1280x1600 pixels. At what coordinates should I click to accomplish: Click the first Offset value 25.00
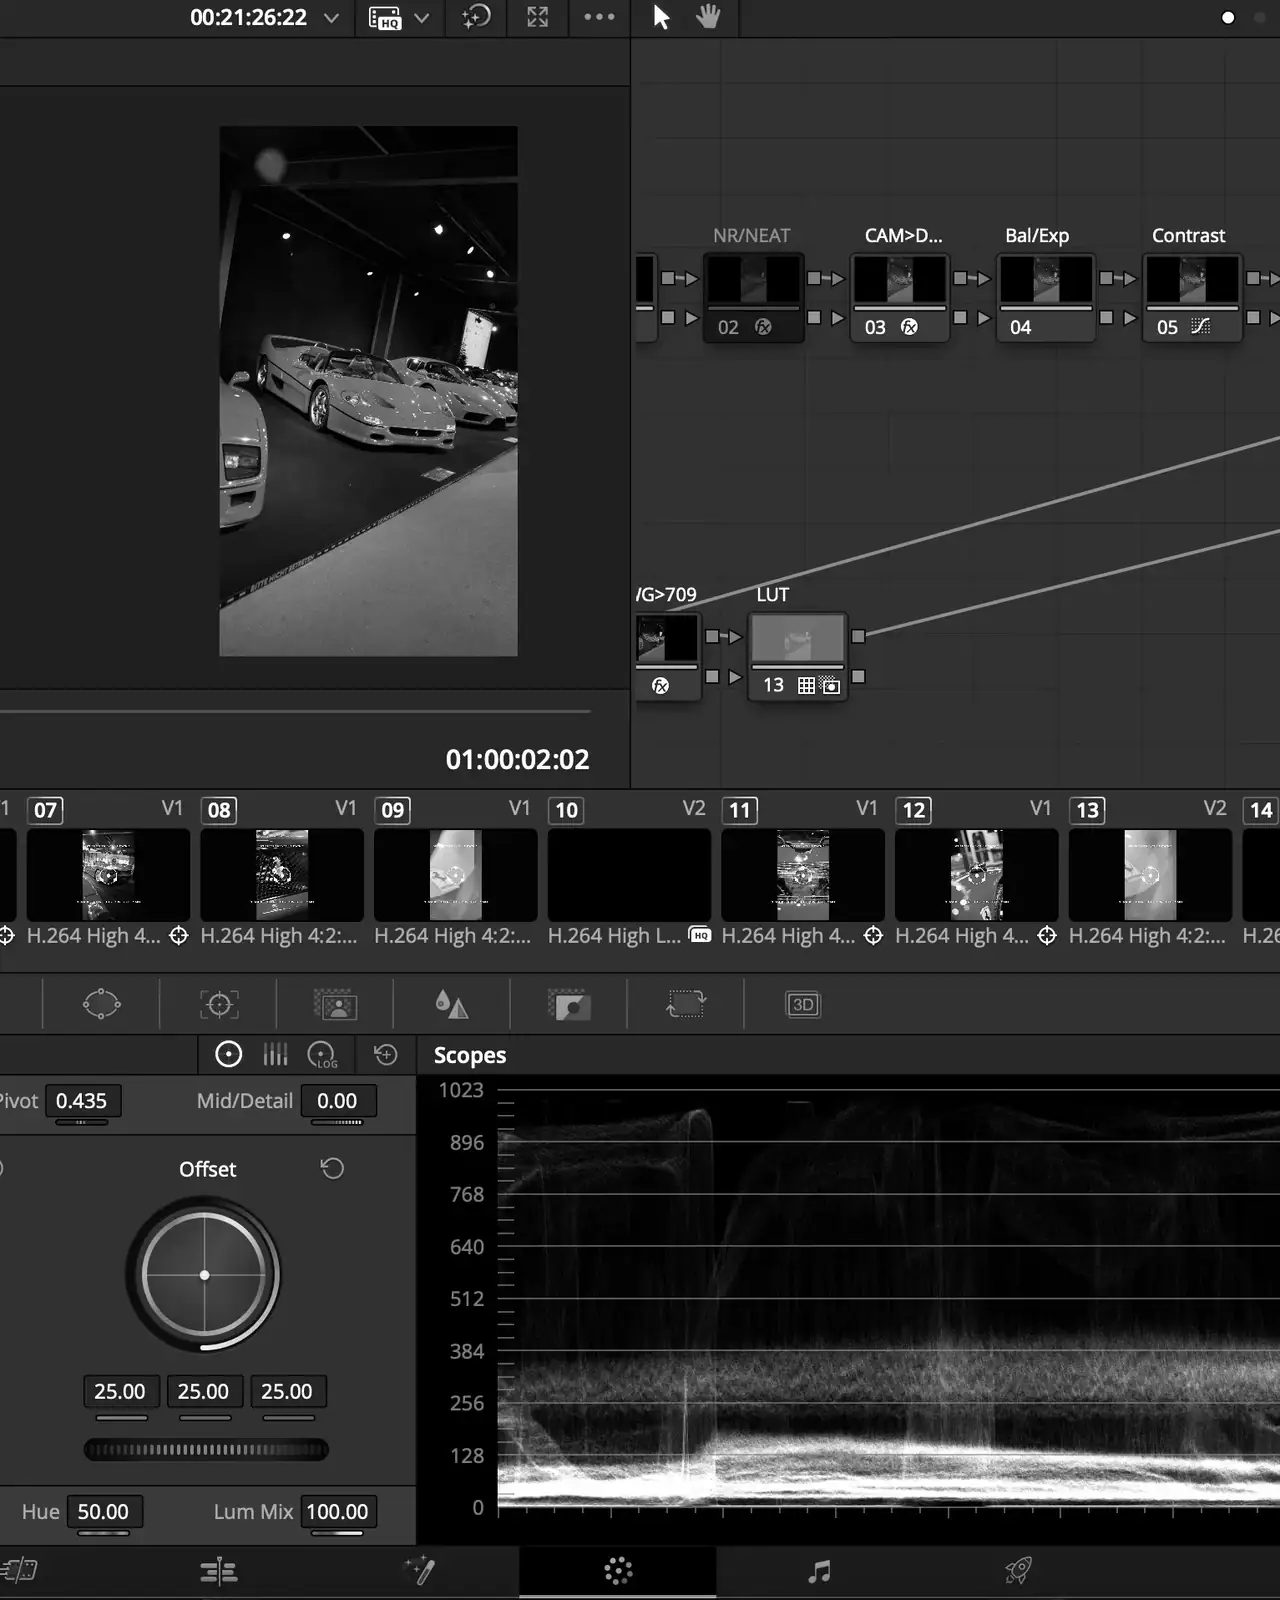pos(120,1391)
